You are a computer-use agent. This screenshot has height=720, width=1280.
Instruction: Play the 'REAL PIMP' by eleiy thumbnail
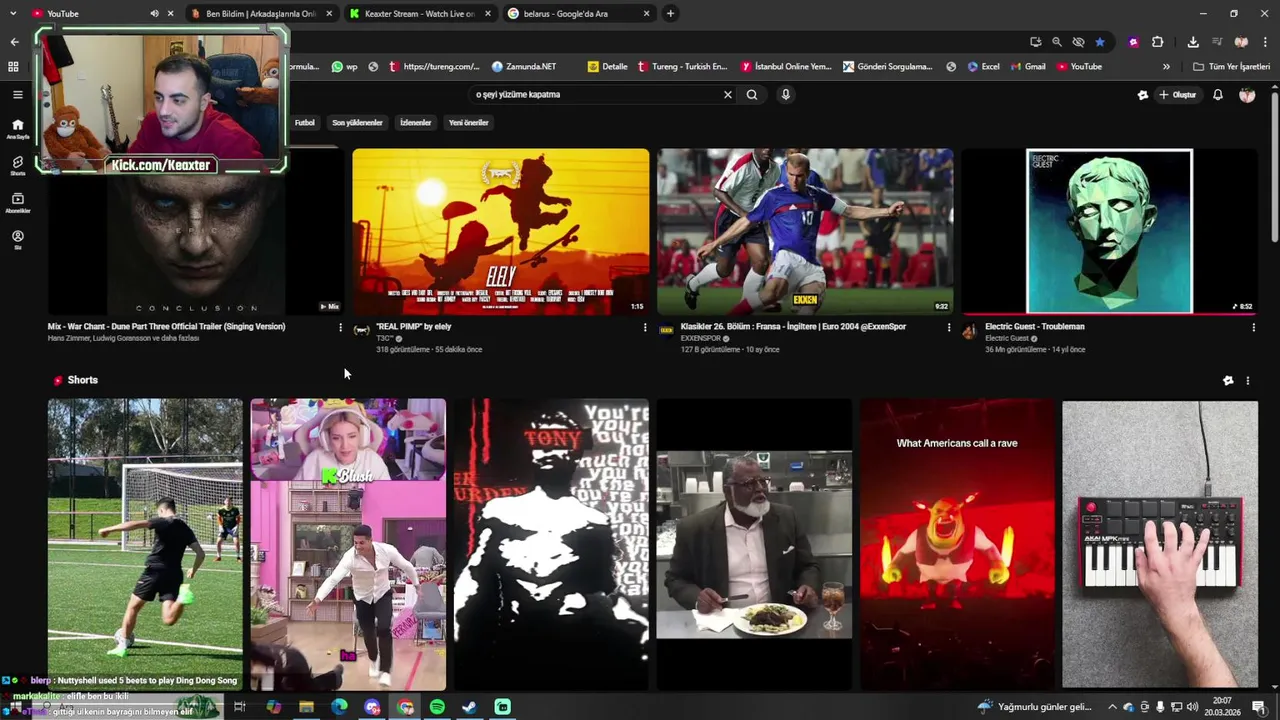501,232
